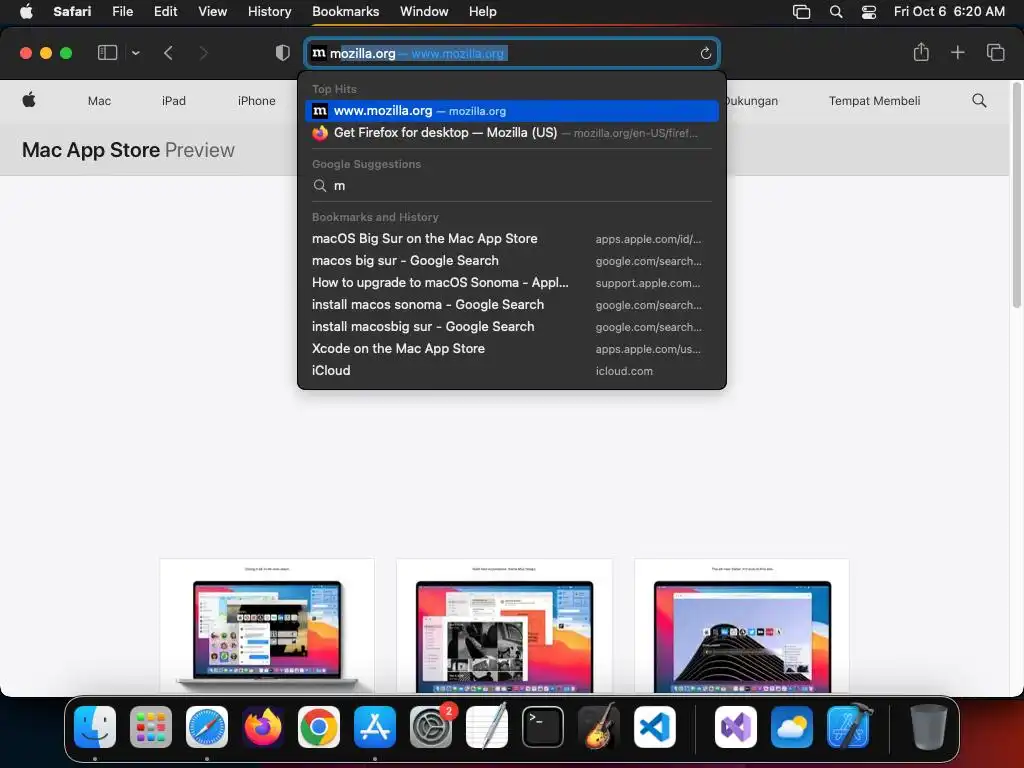
Task: Open Tempat Membeli navigation link
Action: [x=874, y=101]
